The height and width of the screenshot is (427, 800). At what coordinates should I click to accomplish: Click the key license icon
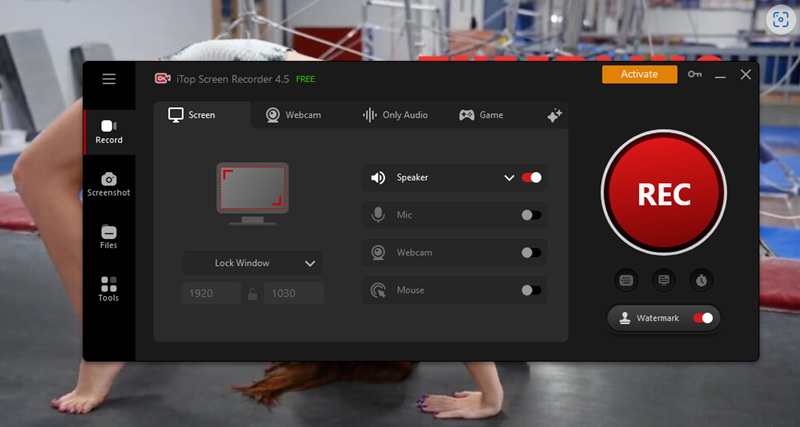694,74
